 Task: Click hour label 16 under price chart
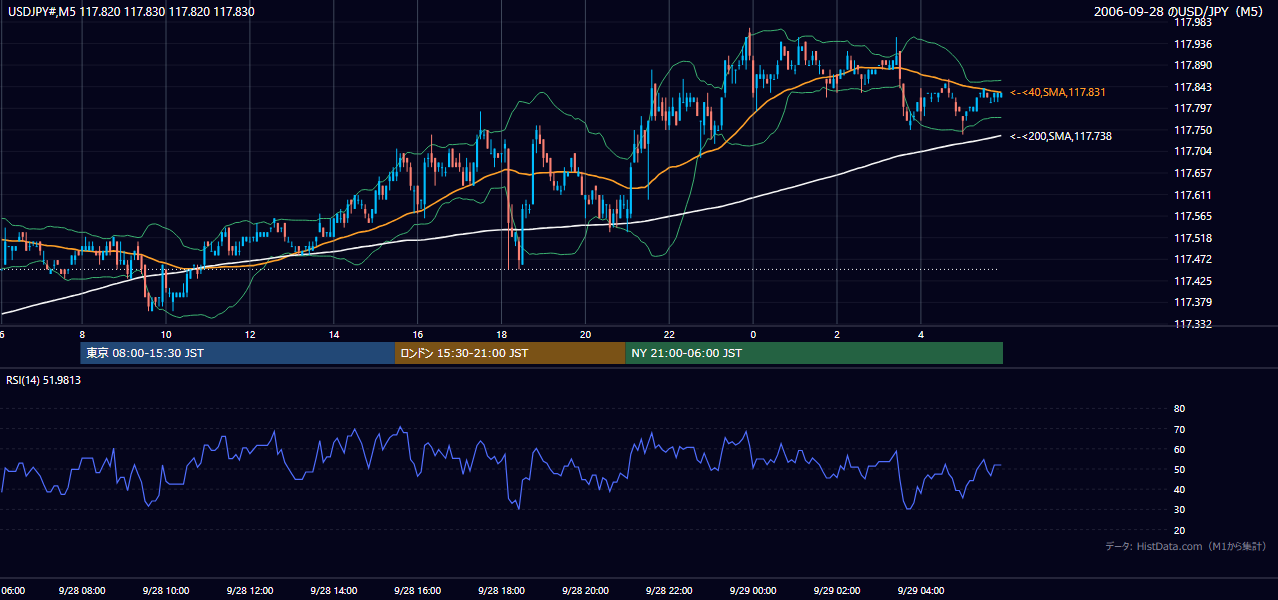pos(418,335)
